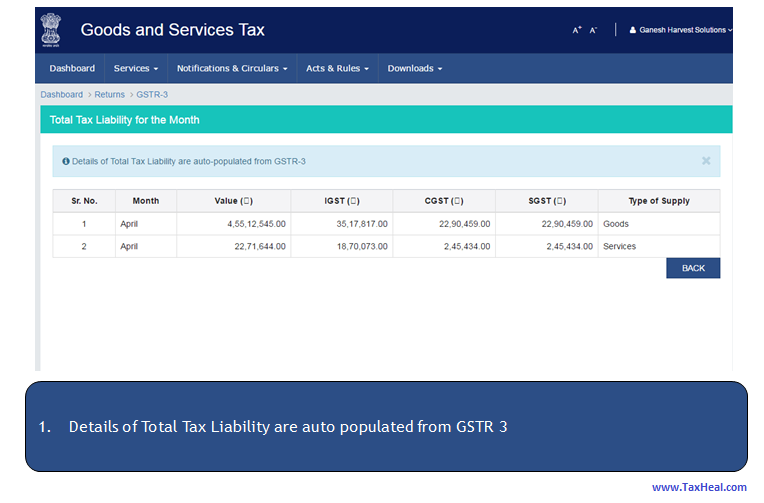
Task: Decrease font size with A- icon
Action: click(593, 31)
